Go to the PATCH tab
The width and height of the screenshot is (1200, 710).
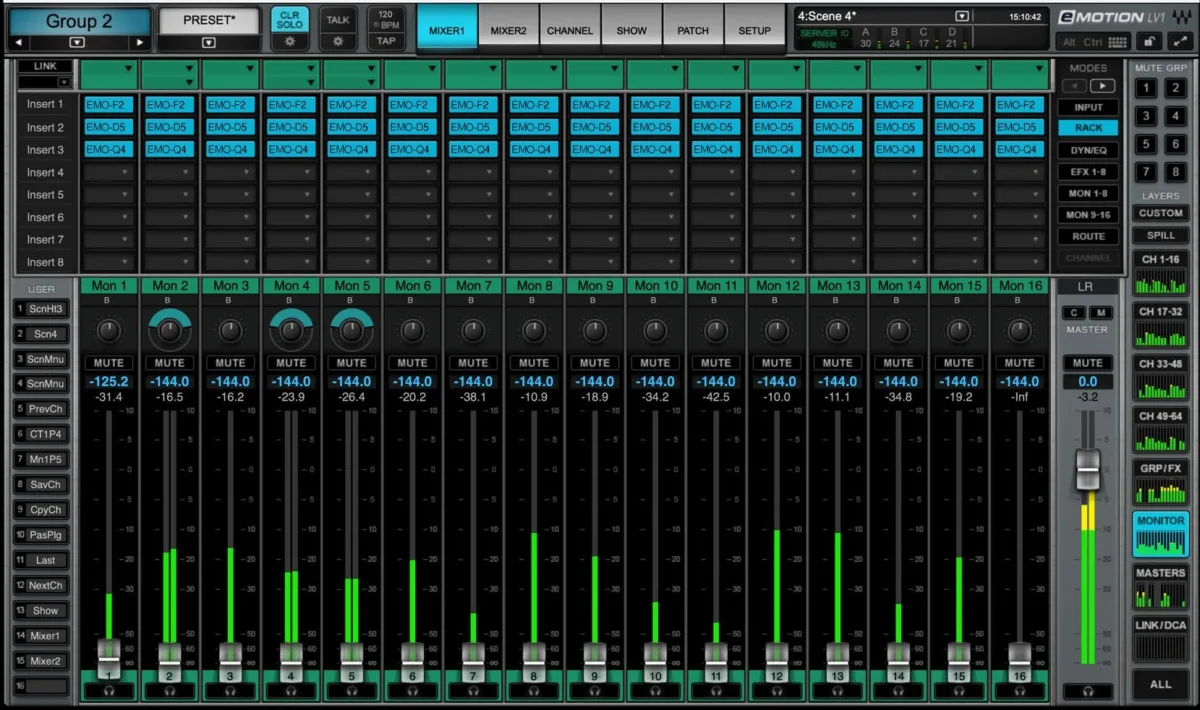(x=693, y=30)
